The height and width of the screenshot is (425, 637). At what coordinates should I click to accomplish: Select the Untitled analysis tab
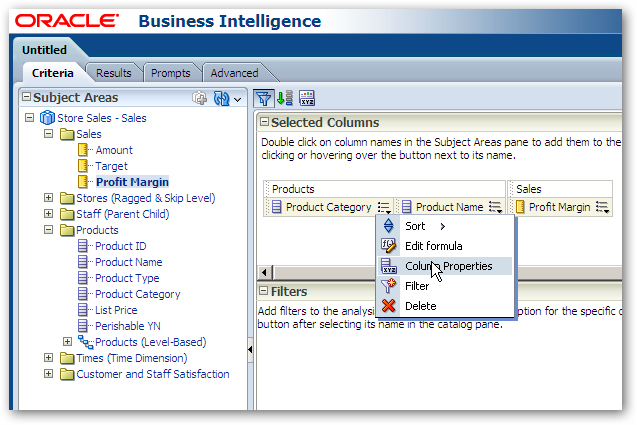[x=44, y=50]
